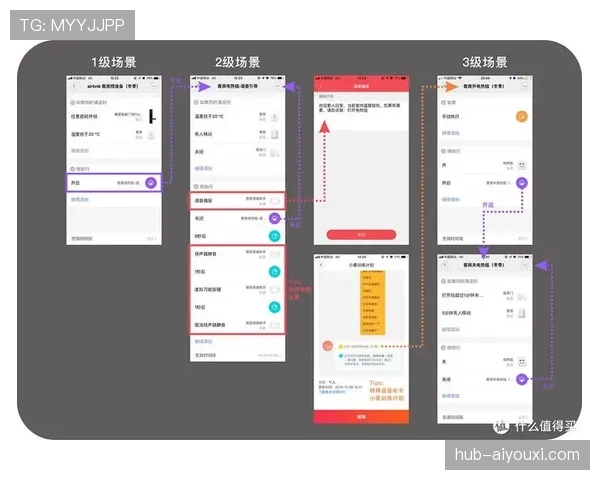The height and width of the screenshot is (480, 600).
Task: Tap door sensor icon on 客房关电热毯 screen
Action: click(522, 296)
